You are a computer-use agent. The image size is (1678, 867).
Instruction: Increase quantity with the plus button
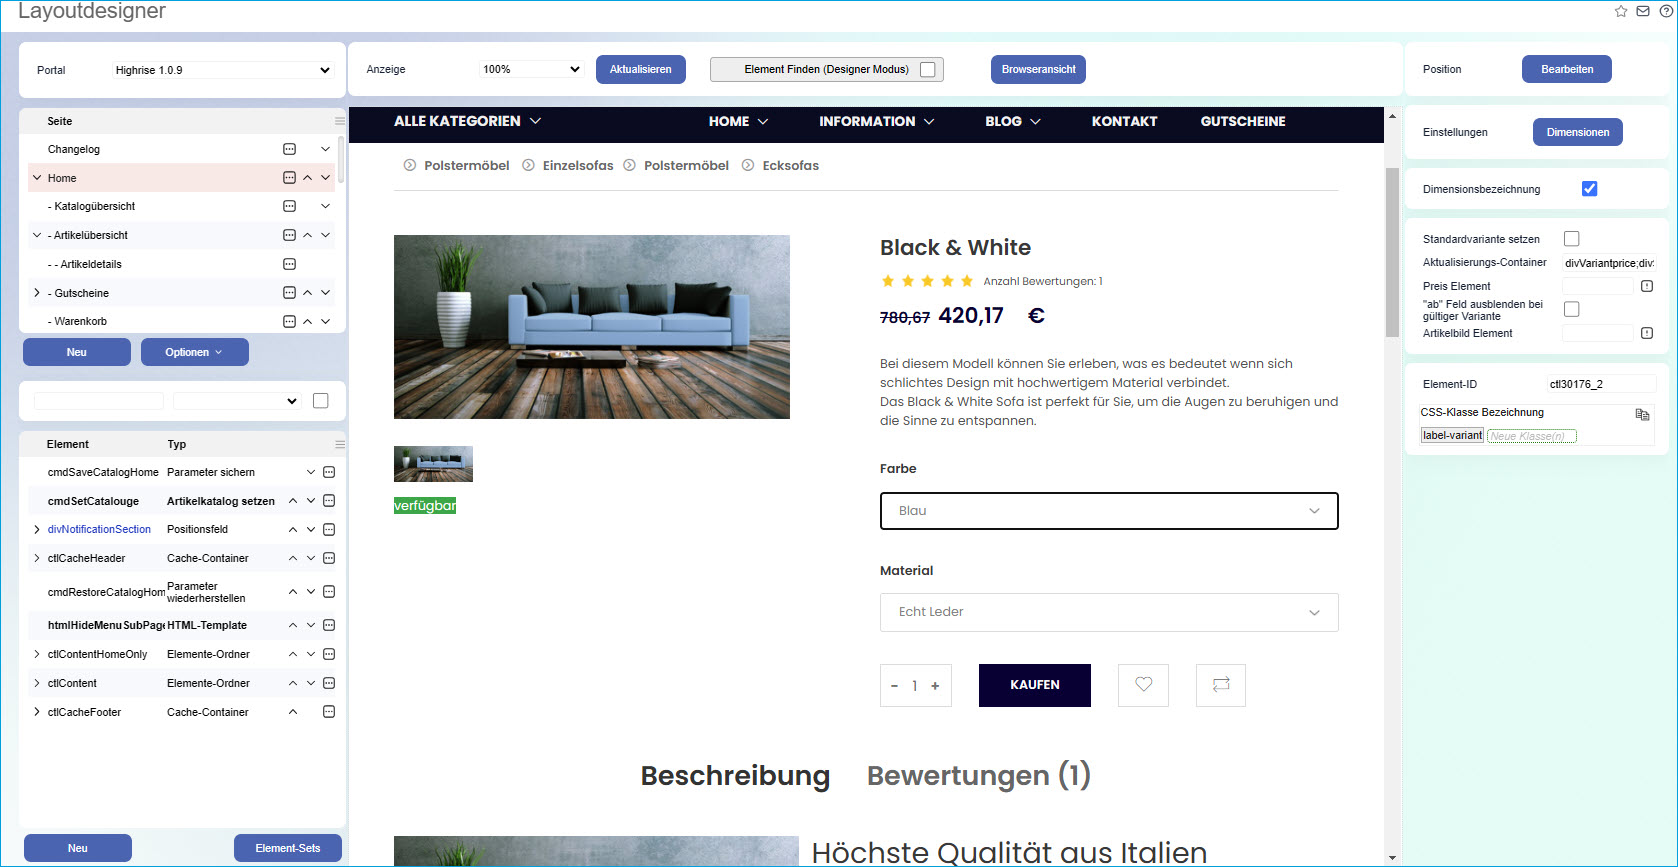[935, 686]
